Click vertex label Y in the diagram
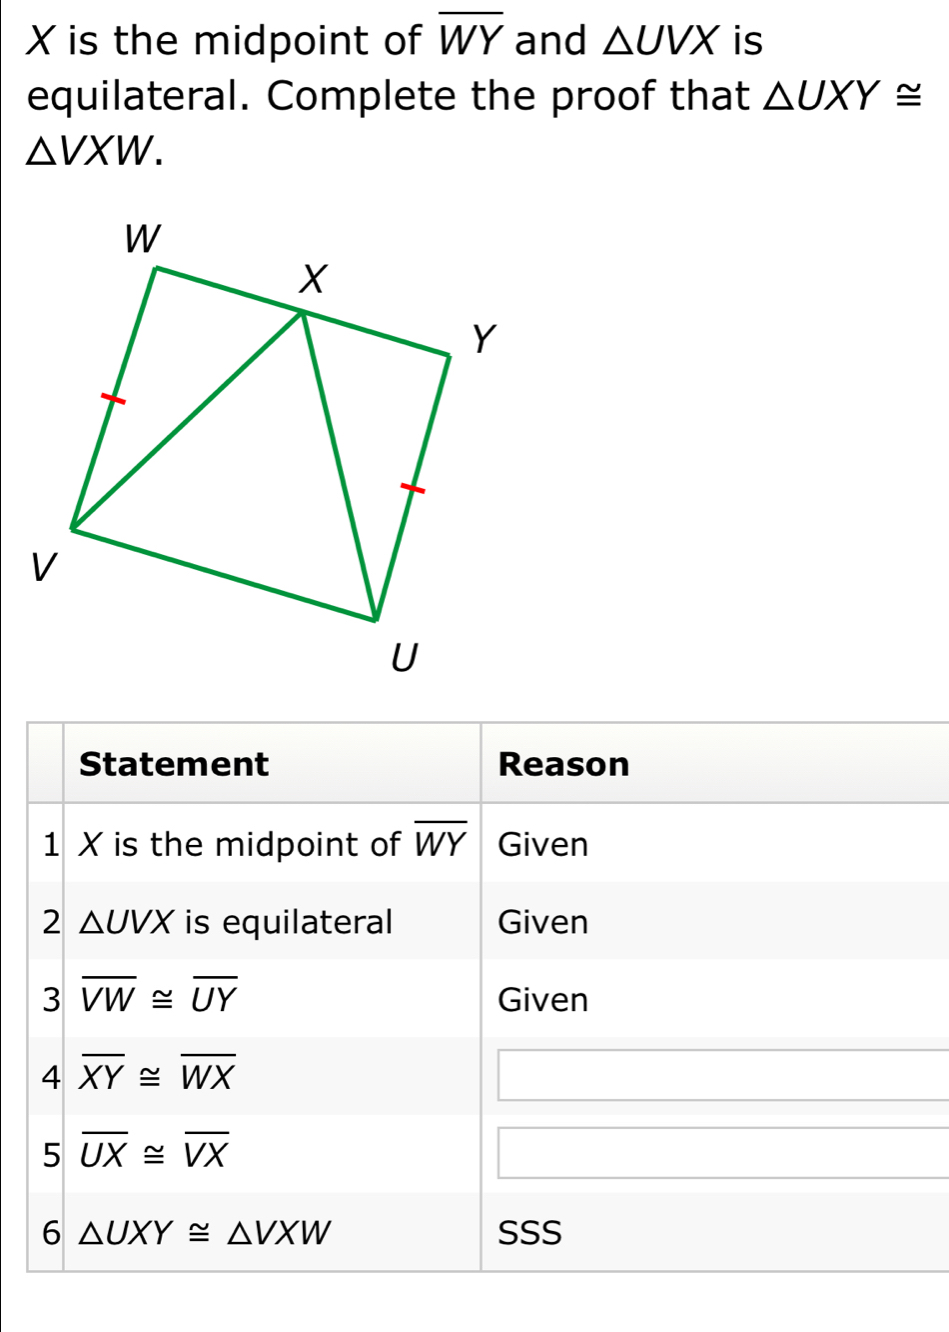 point(483,340)
